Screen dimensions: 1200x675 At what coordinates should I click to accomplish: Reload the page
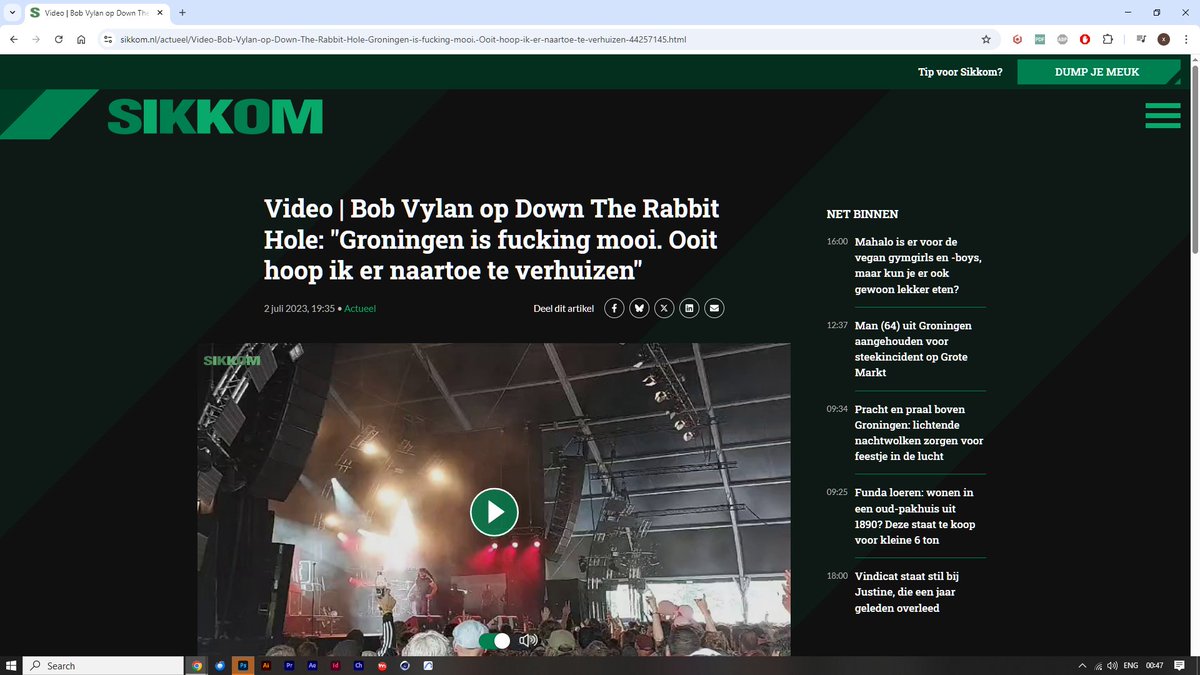coord(59,40)
